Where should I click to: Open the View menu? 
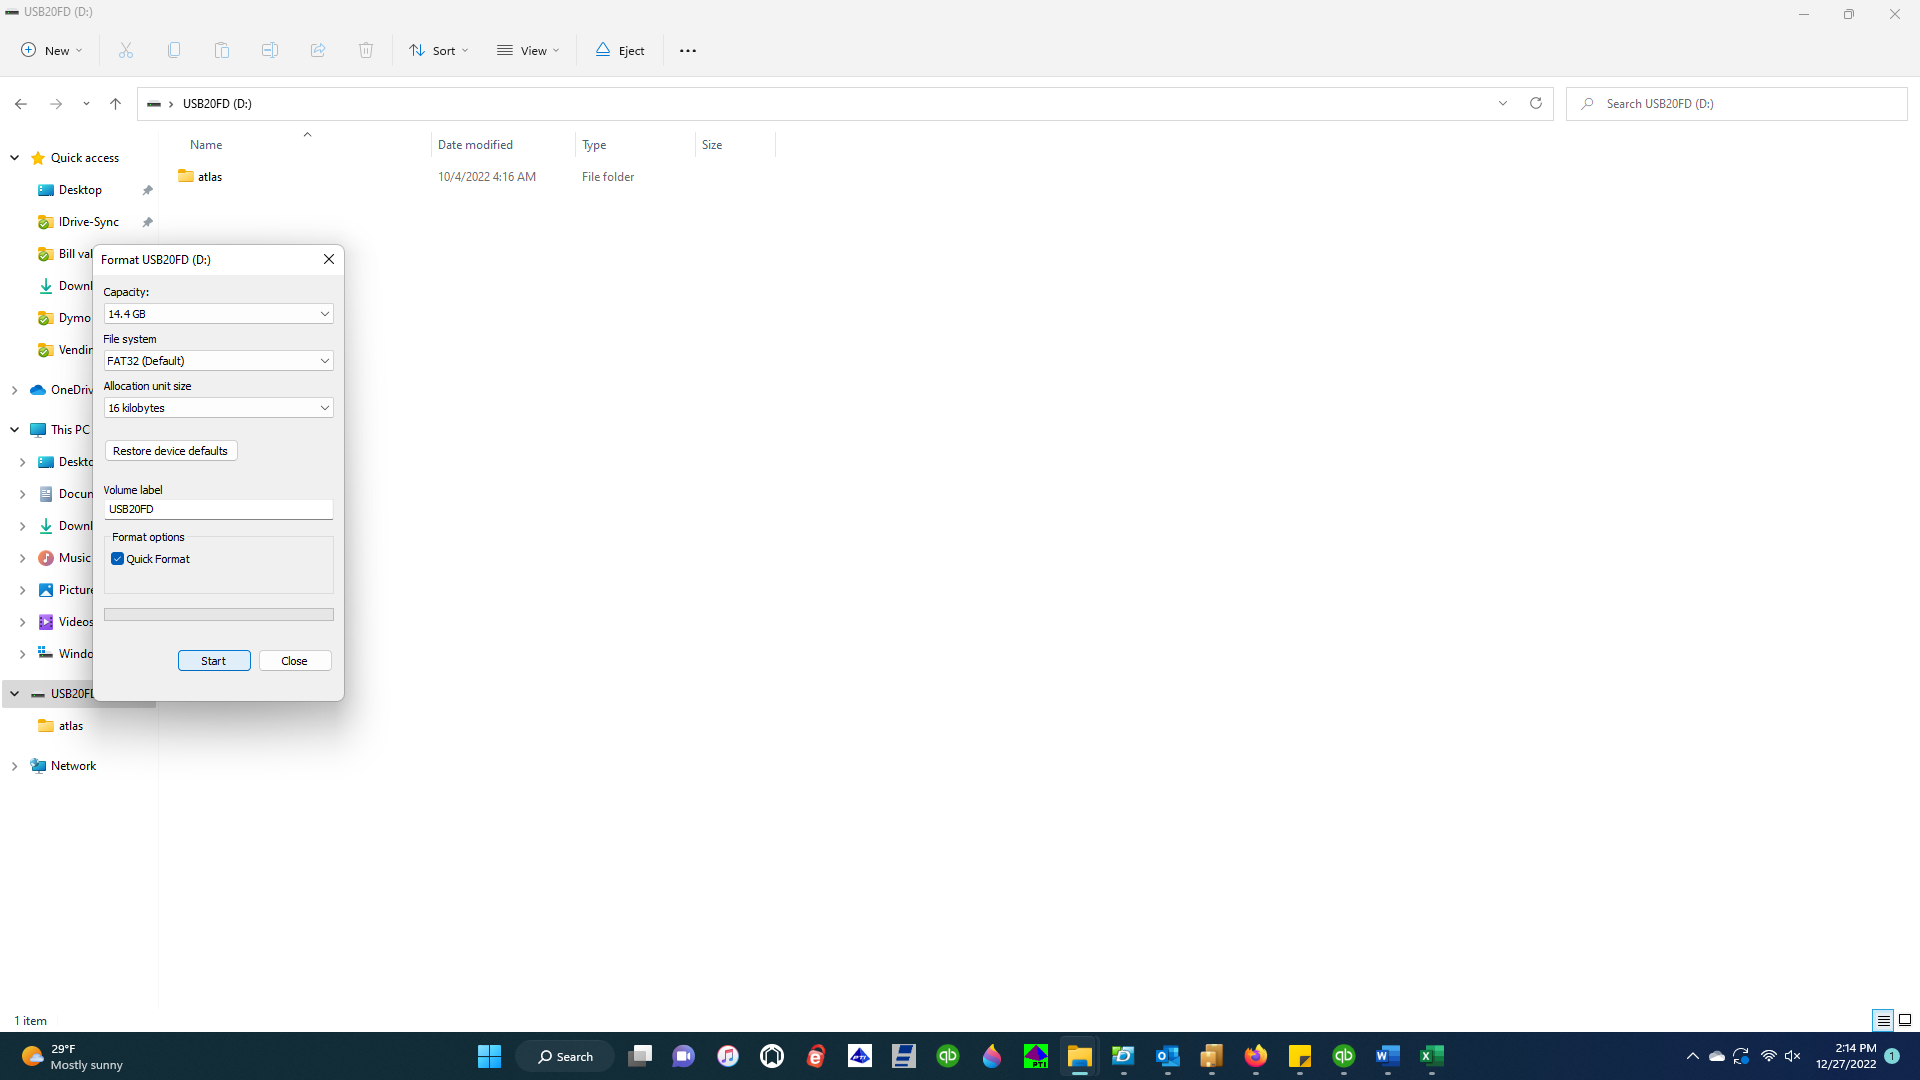(528, 50)
